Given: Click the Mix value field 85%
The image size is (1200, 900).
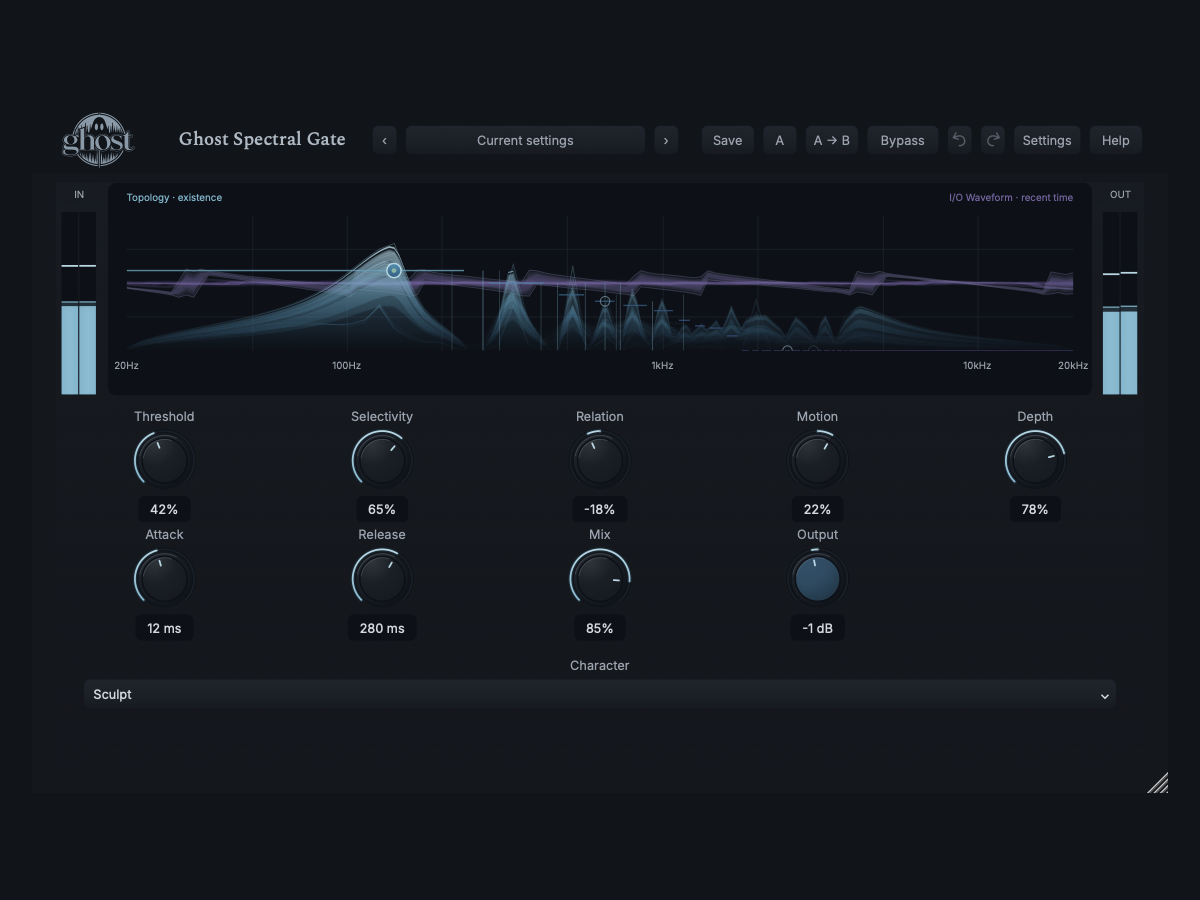Looking at the screenshot, I should coord(600,628).
